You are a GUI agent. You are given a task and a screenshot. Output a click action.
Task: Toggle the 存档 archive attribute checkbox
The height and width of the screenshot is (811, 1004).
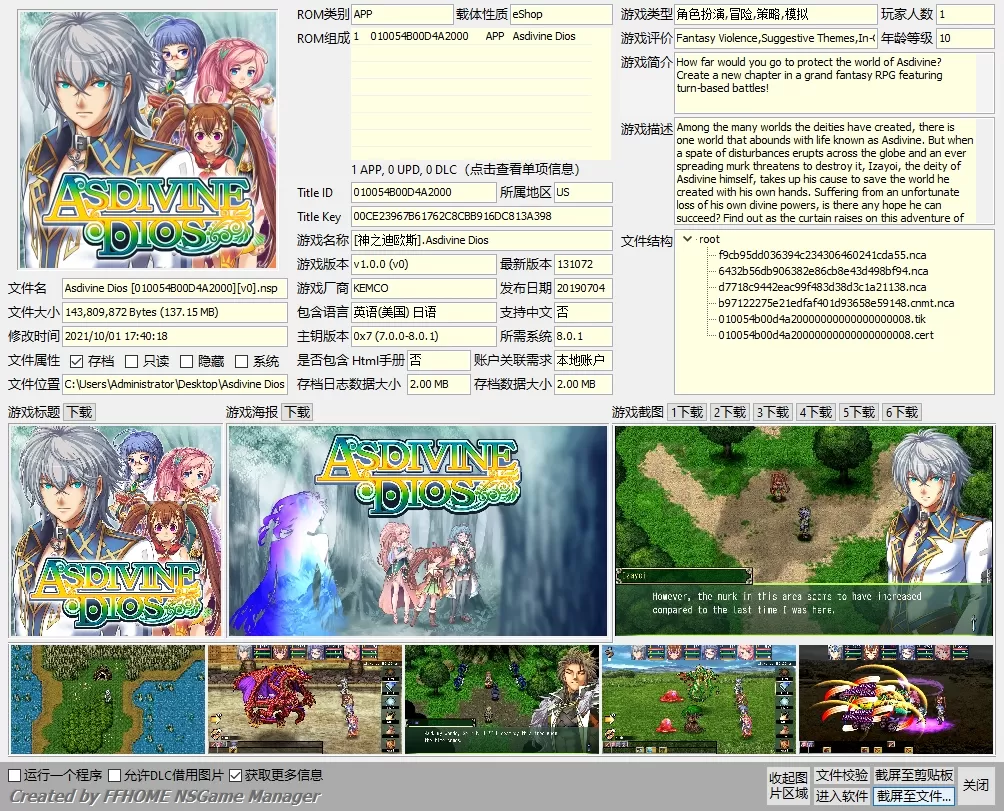76,362
